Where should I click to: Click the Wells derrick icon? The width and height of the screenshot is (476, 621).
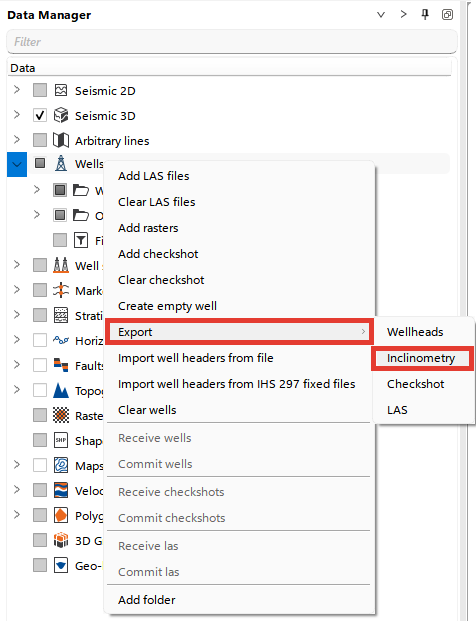coord(61,163)
